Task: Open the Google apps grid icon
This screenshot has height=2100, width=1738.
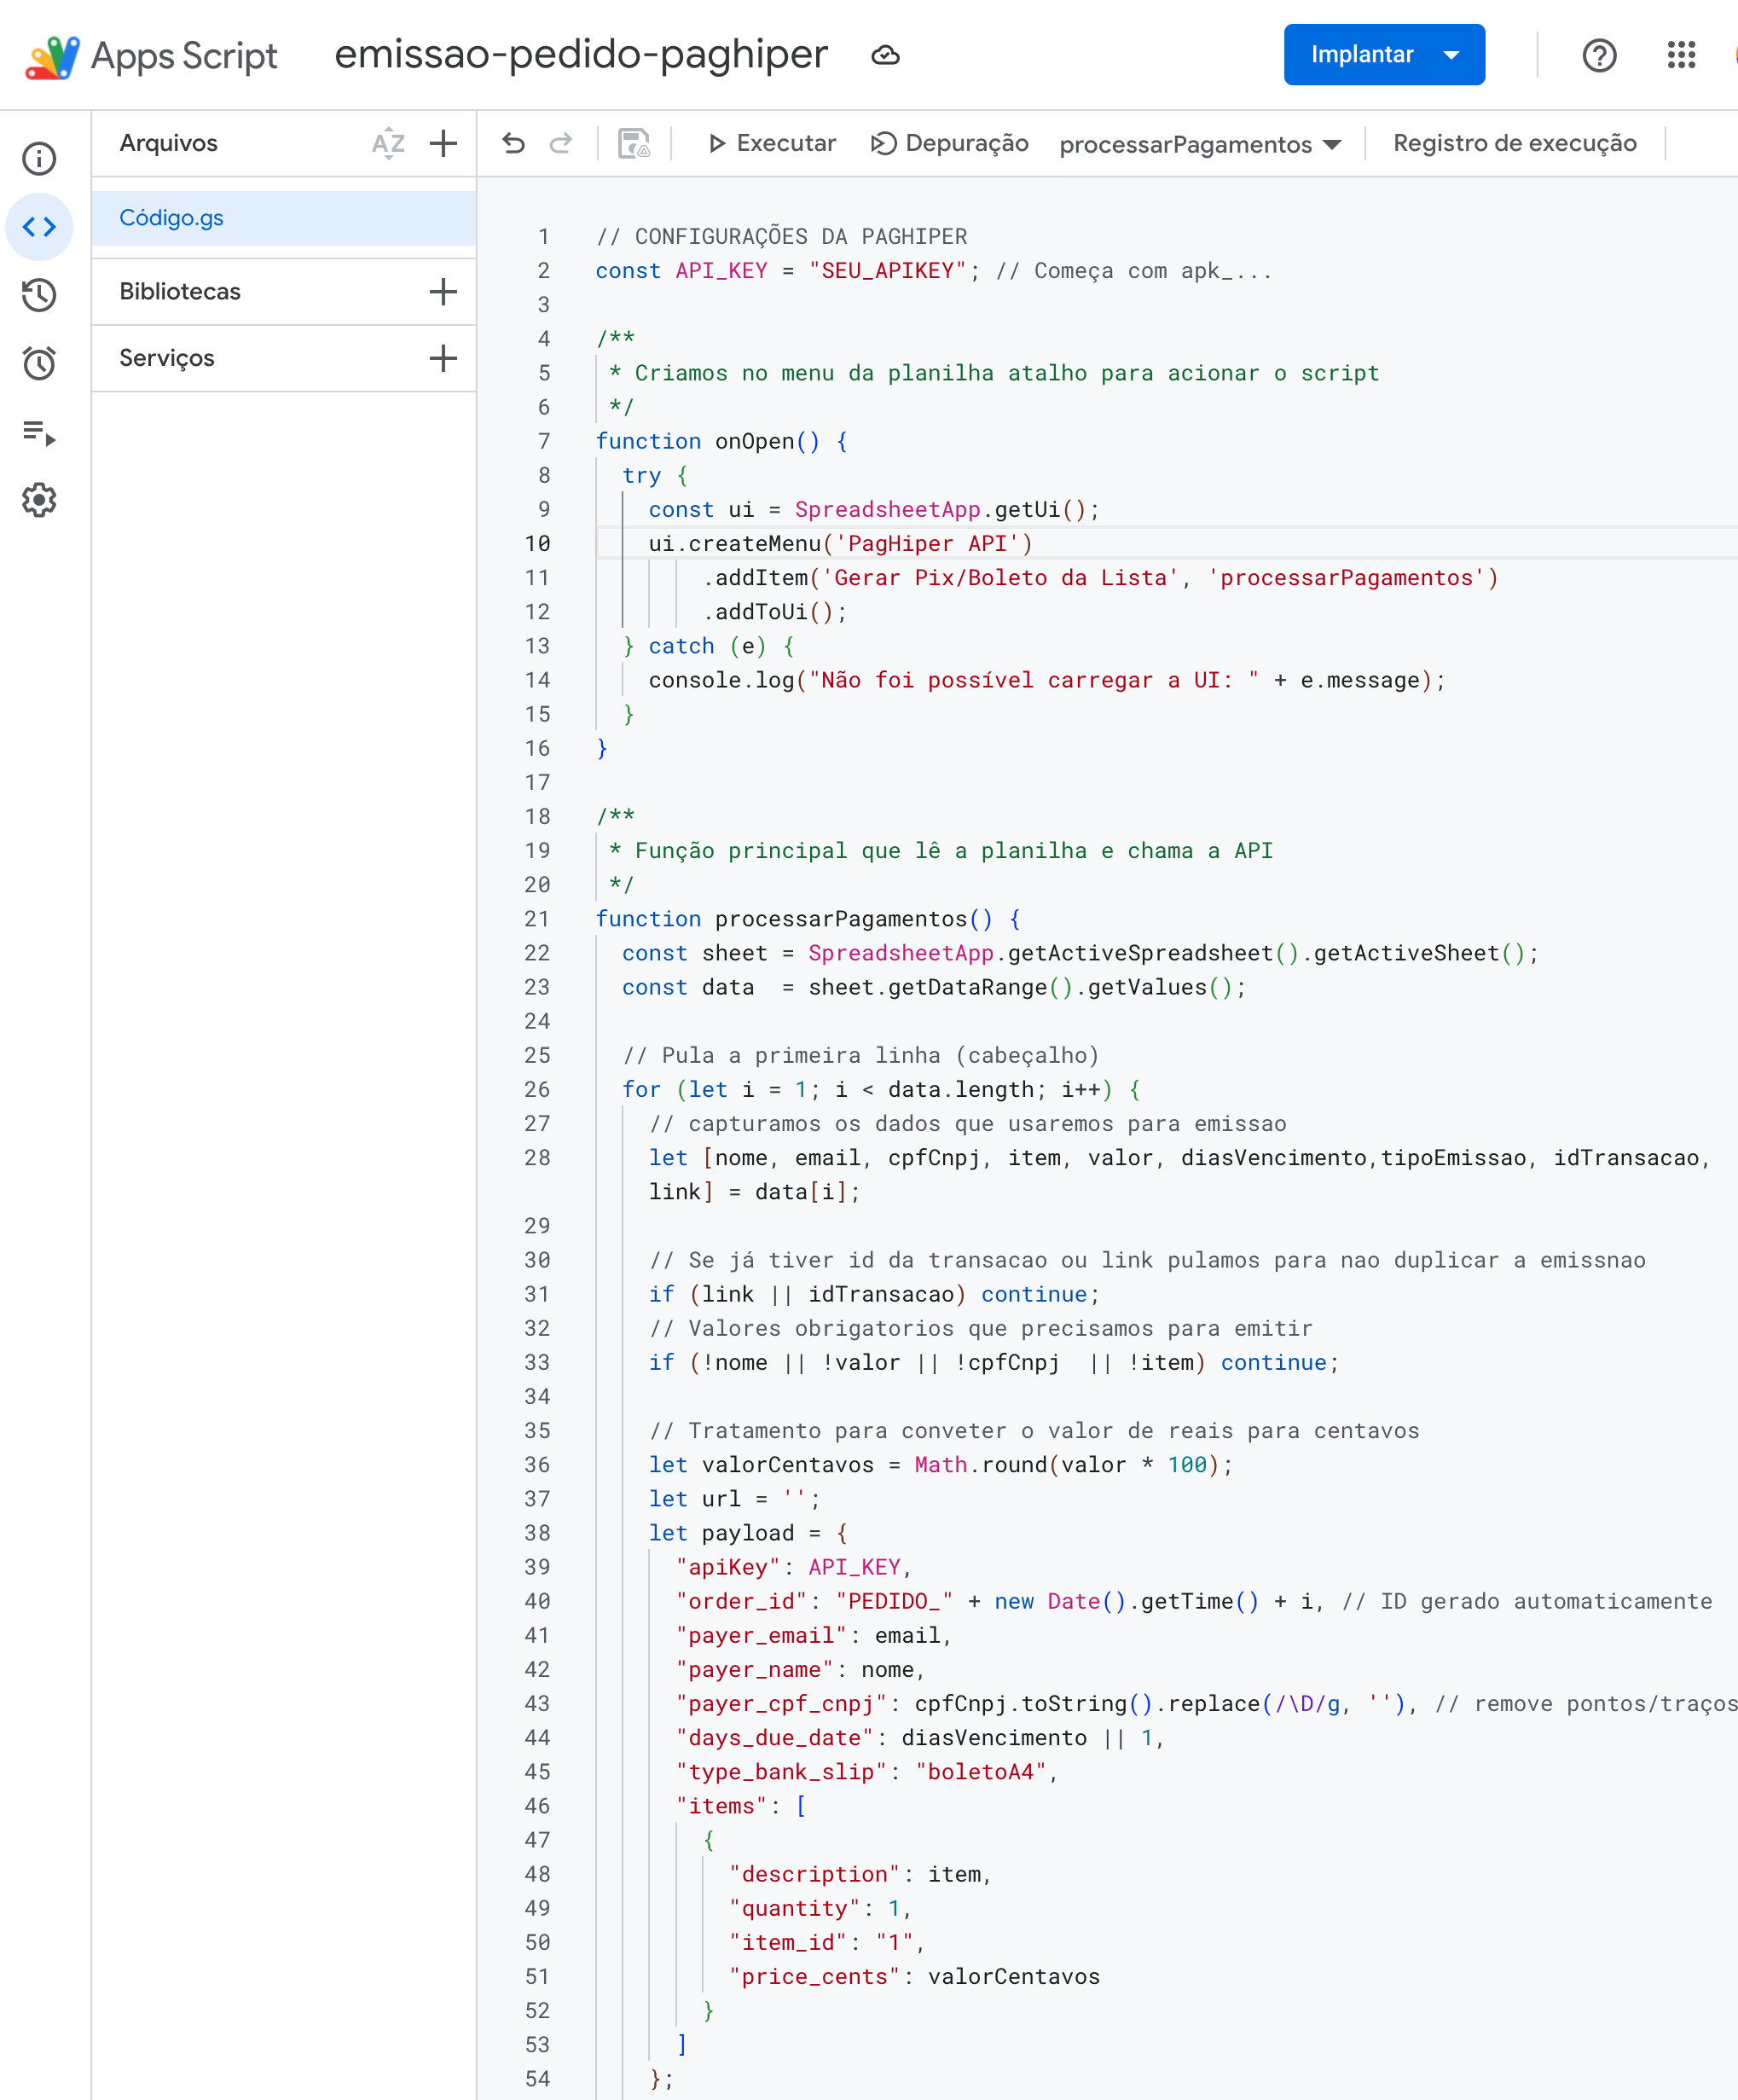Action: (1682, 55)
